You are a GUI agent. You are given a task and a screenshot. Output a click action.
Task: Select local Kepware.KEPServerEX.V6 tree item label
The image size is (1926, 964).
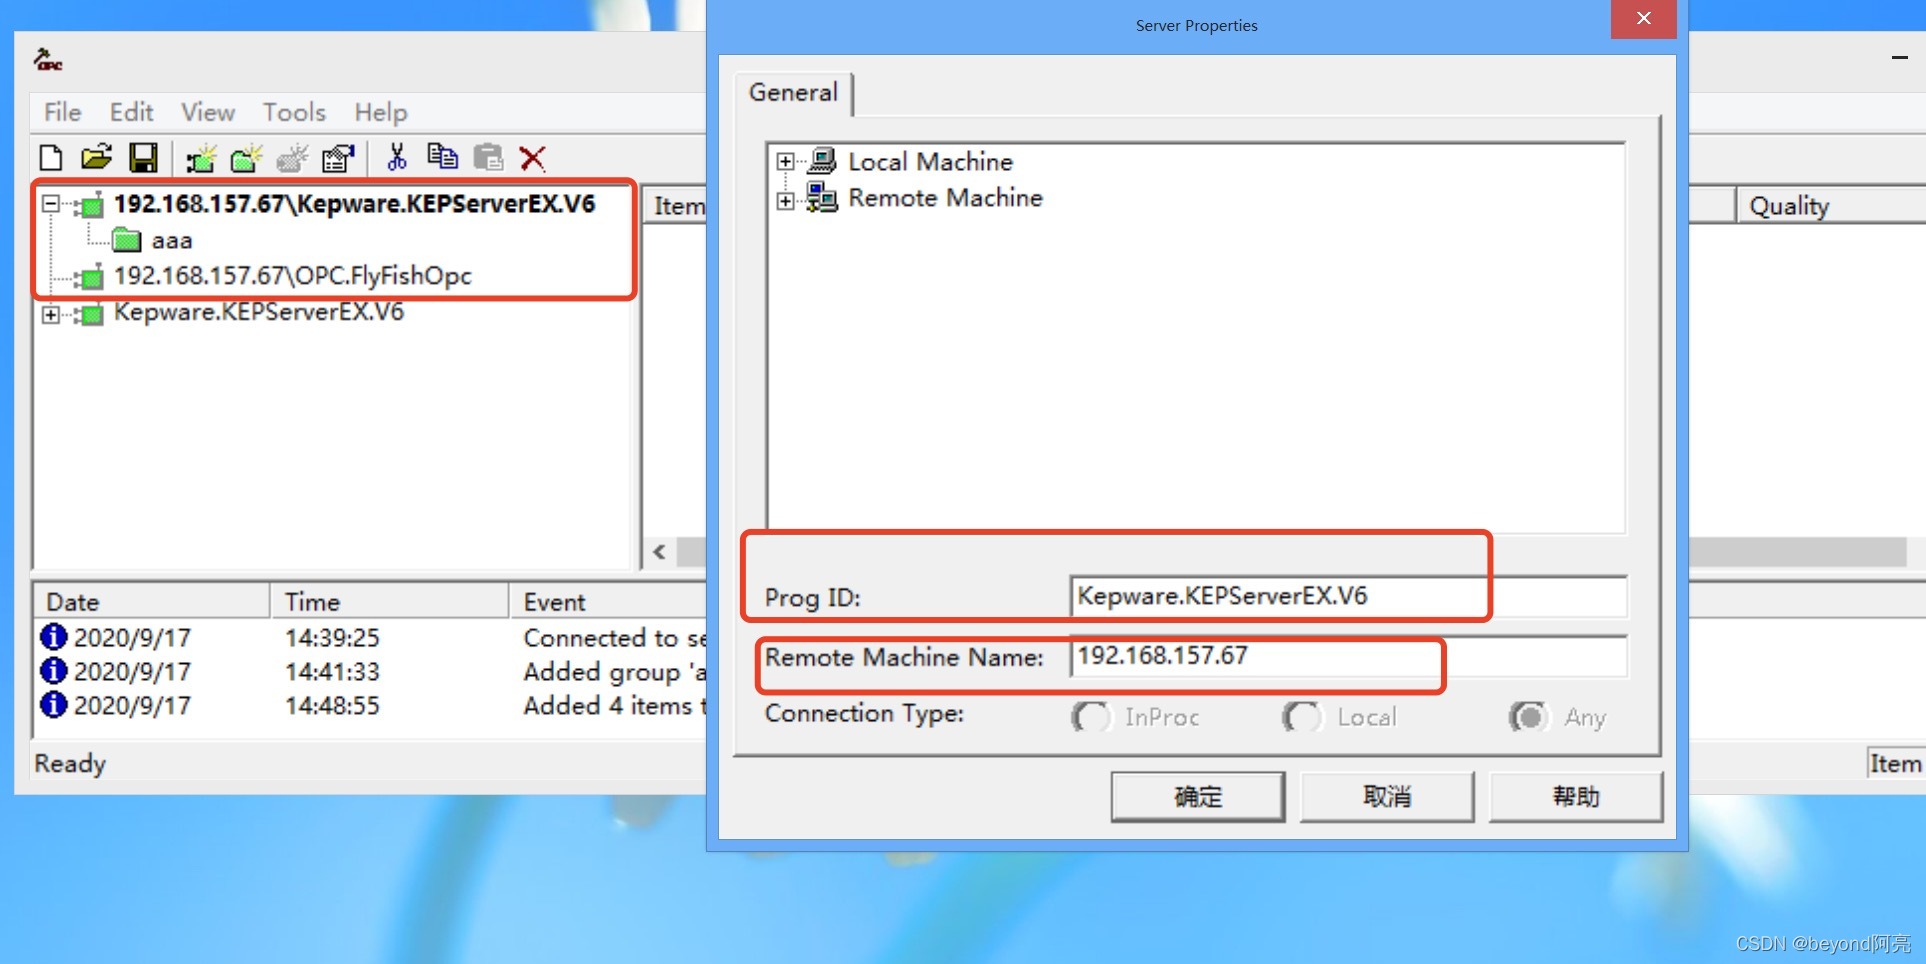point(259,312)
